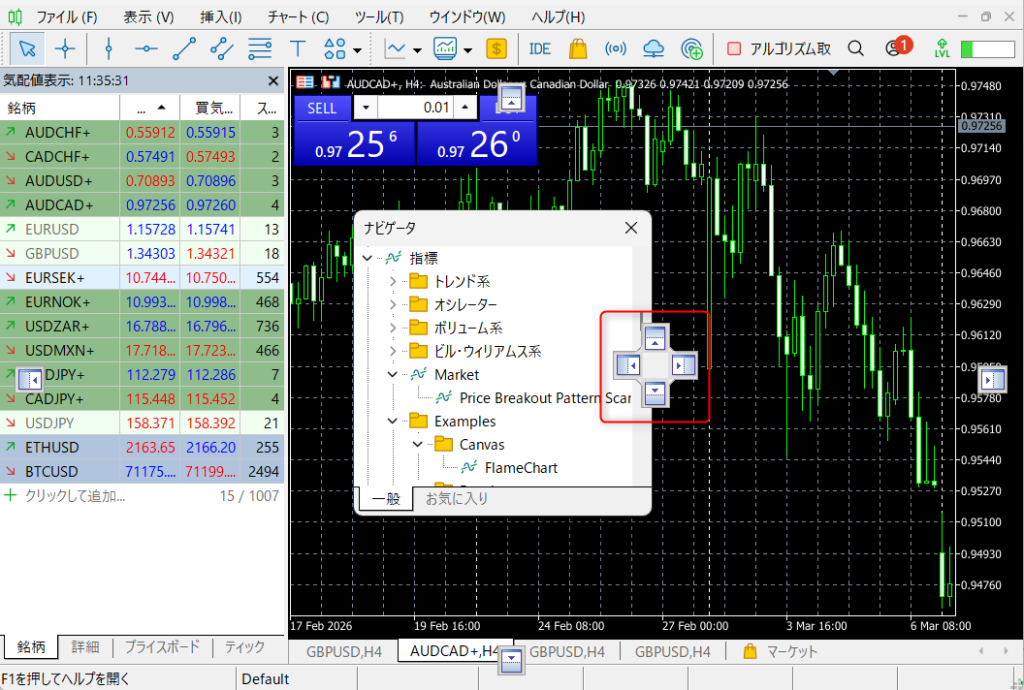Image resolution: width=1024 pixels, height=690 pixels.
Task: Select the trendline drawing tool
Action: click(184, 48)
